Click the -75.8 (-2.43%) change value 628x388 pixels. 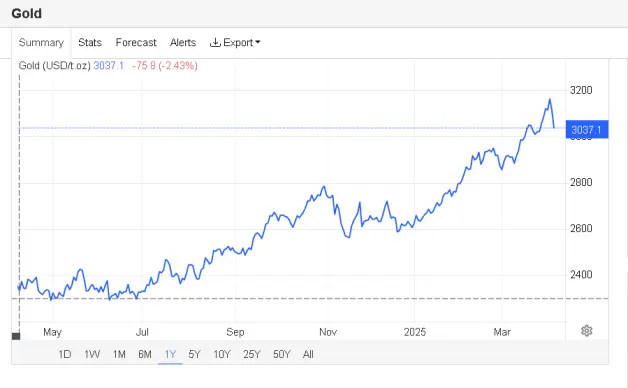pyautogui.click(x=165, y=66)
